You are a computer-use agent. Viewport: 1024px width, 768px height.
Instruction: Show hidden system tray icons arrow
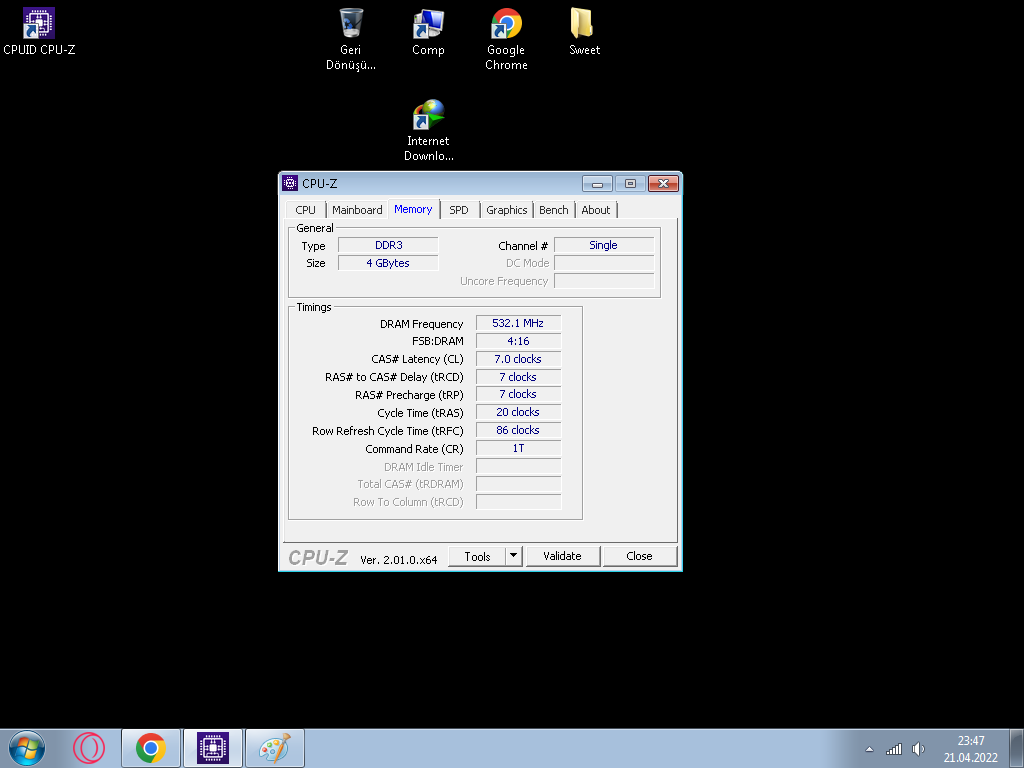tap(869, 749)
